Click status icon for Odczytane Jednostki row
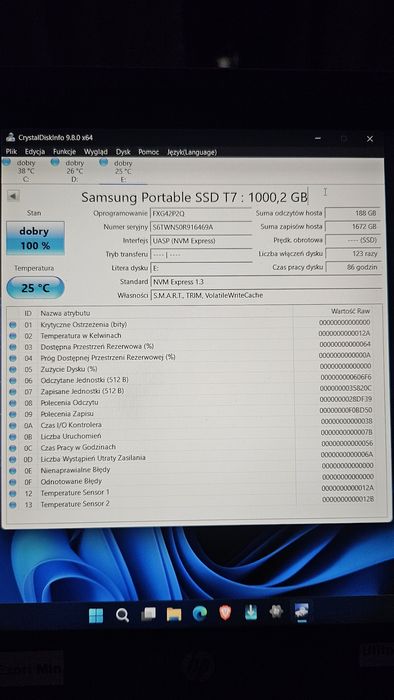Image resolution: width=394 pixels, height=700 pixels. pyautogui.click(x=12, y=381)
